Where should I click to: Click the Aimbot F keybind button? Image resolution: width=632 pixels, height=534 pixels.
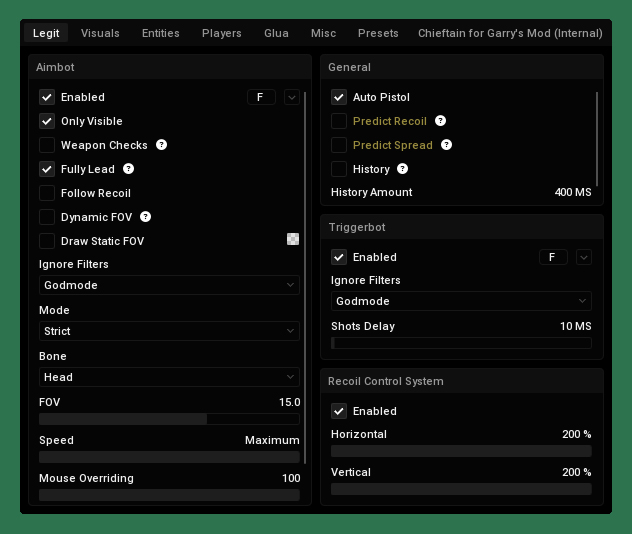click(261, 97)
